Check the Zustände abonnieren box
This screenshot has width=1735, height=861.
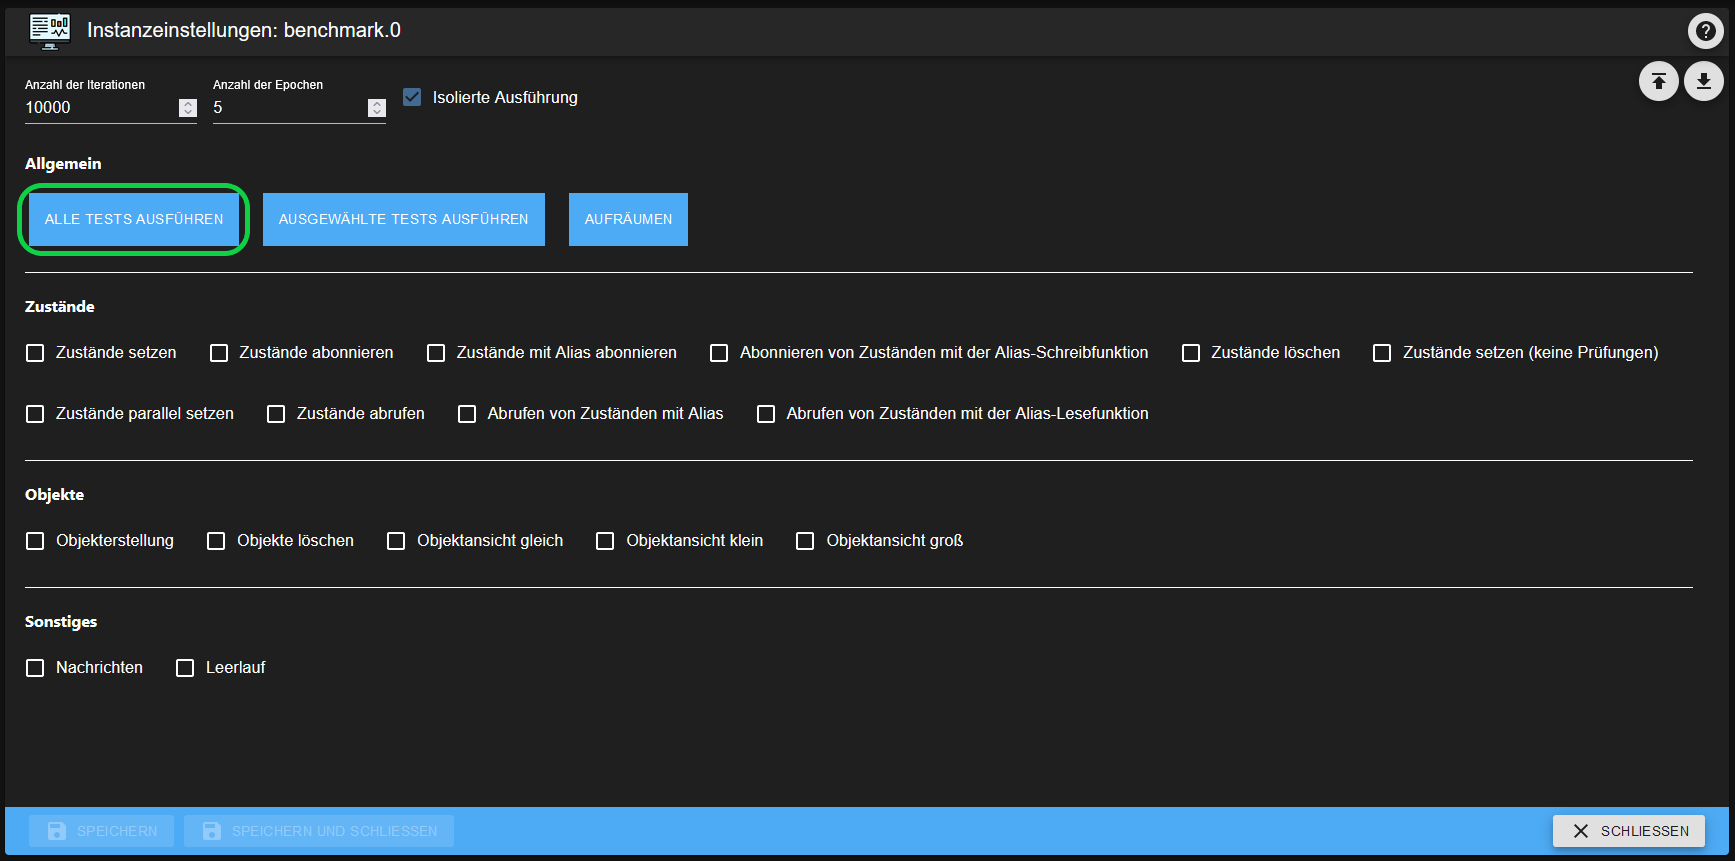(219, 353)
